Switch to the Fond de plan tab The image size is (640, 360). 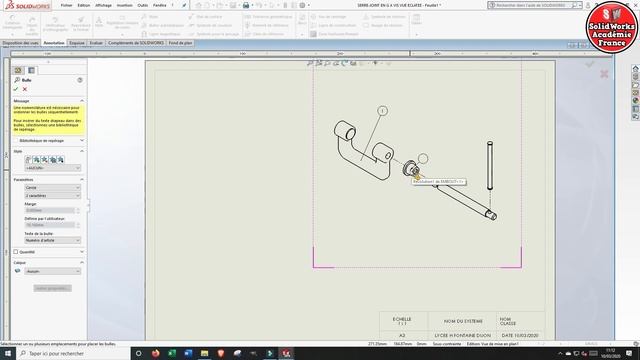coord(180,43)
